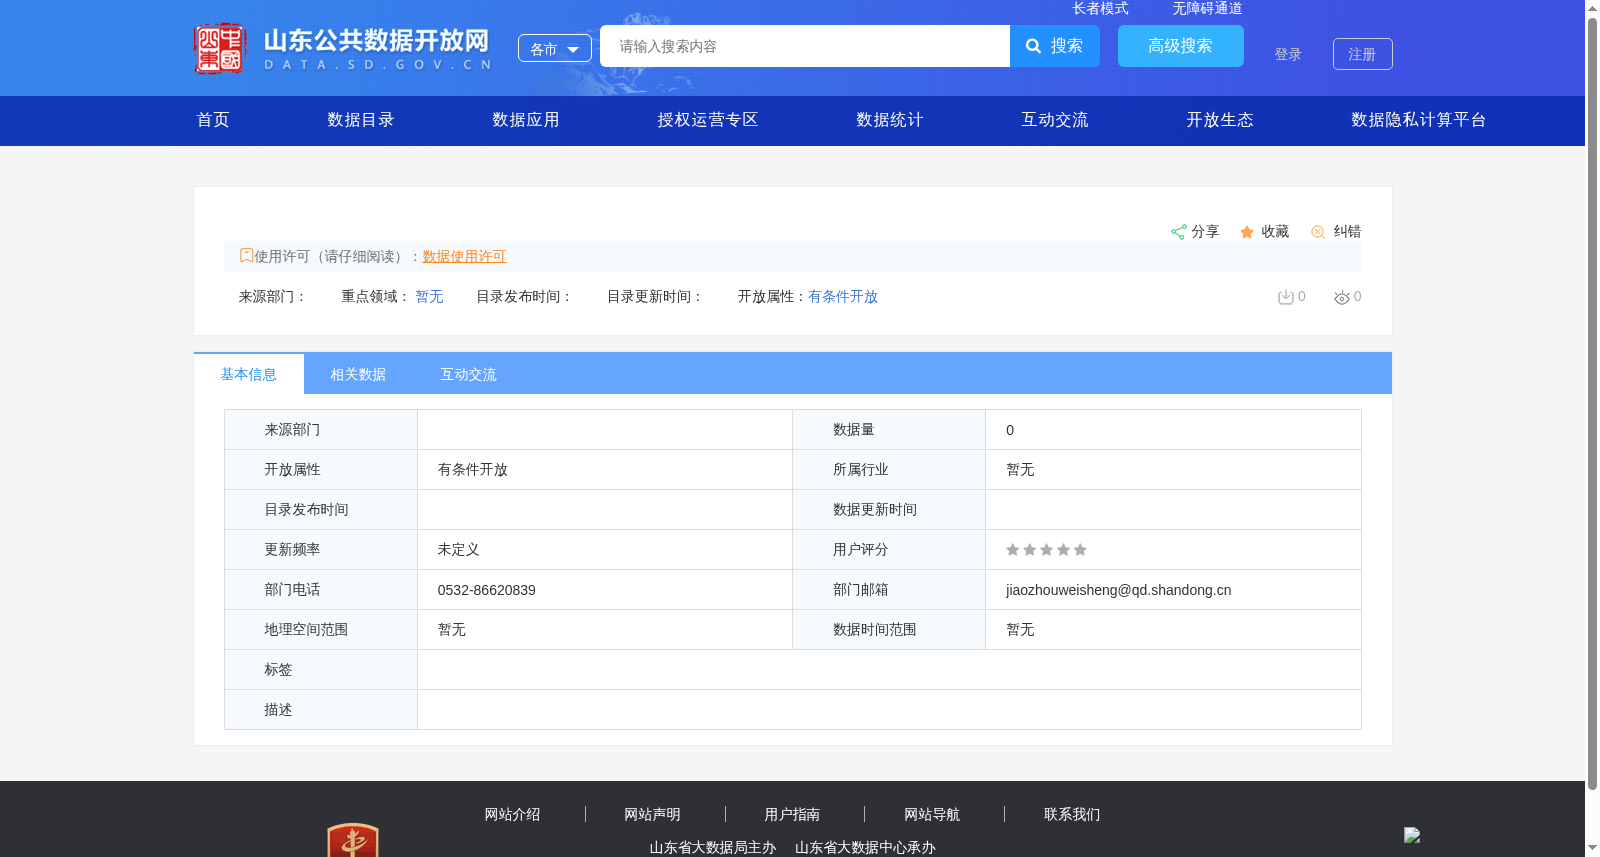Viewport: 1600px width, 857px height.
Task: Click the department phone 0532-86620839
Action: [487, 590]
